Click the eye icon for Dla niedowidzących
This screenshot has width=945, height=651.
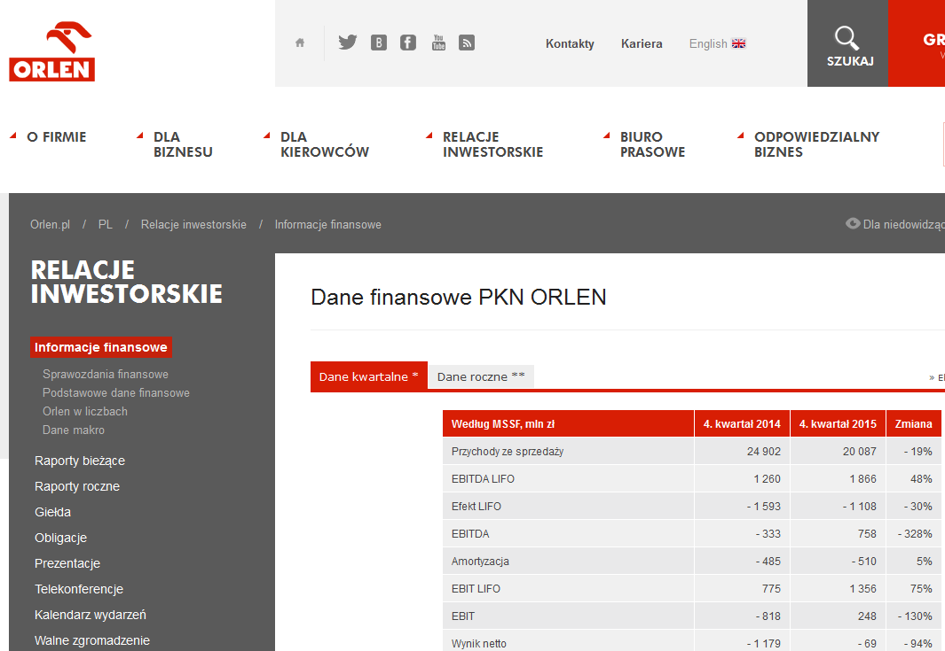[x=853, y=224]
